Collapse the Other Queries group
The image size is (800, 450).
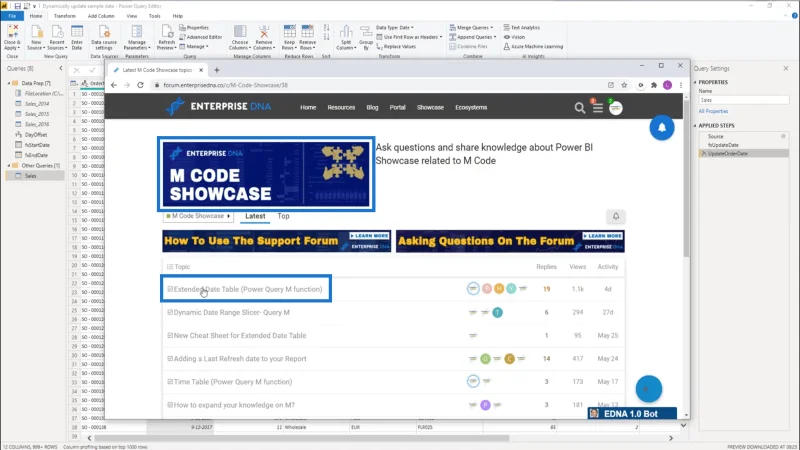[9, 165]
